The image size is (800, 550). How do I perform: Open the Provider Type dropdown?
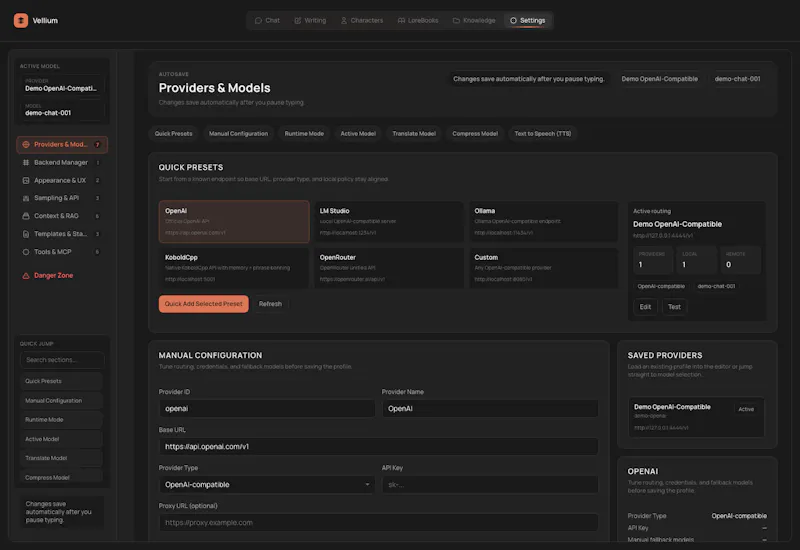[x=267, y=485]
